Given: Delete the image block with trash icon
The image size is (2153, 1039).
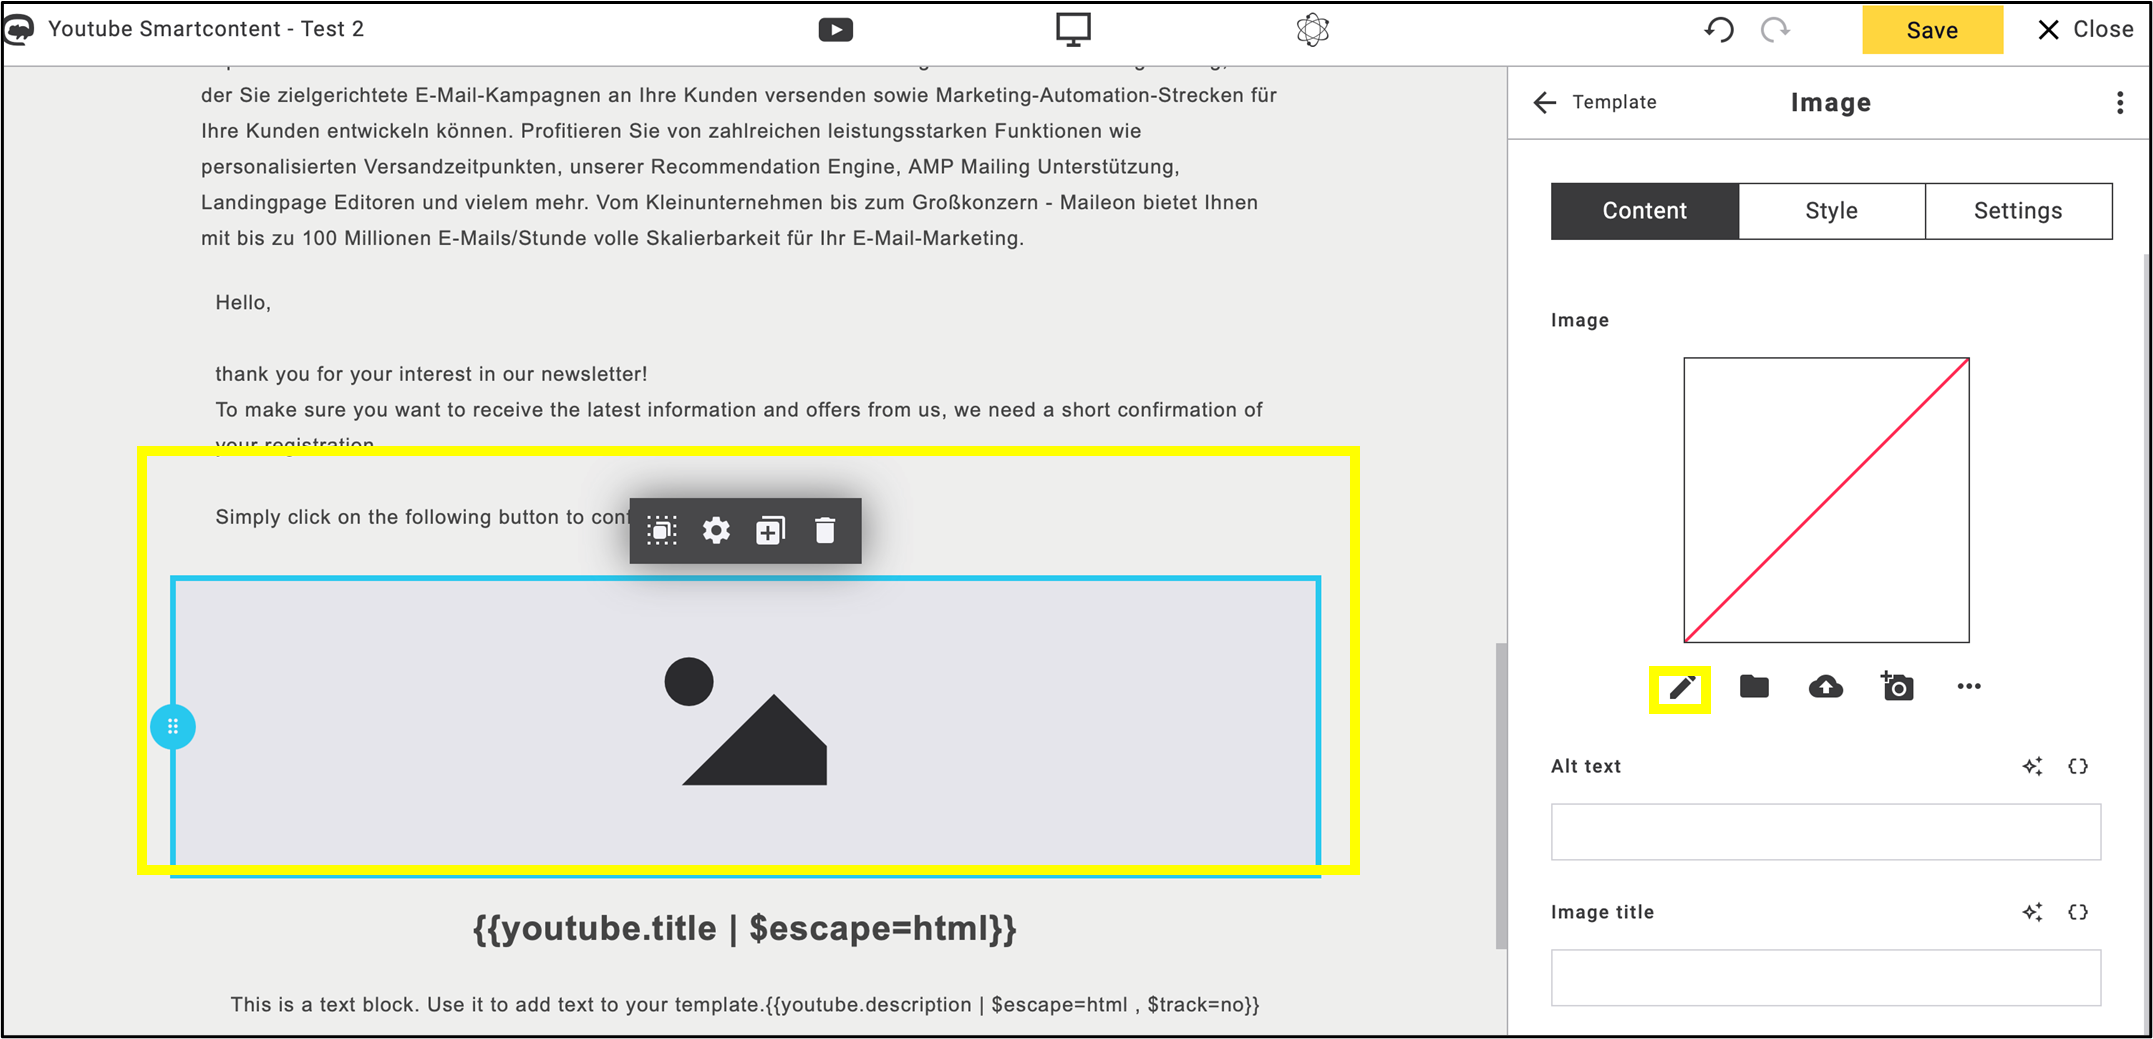Looking at the screenshot, I should tap(825, 531).
